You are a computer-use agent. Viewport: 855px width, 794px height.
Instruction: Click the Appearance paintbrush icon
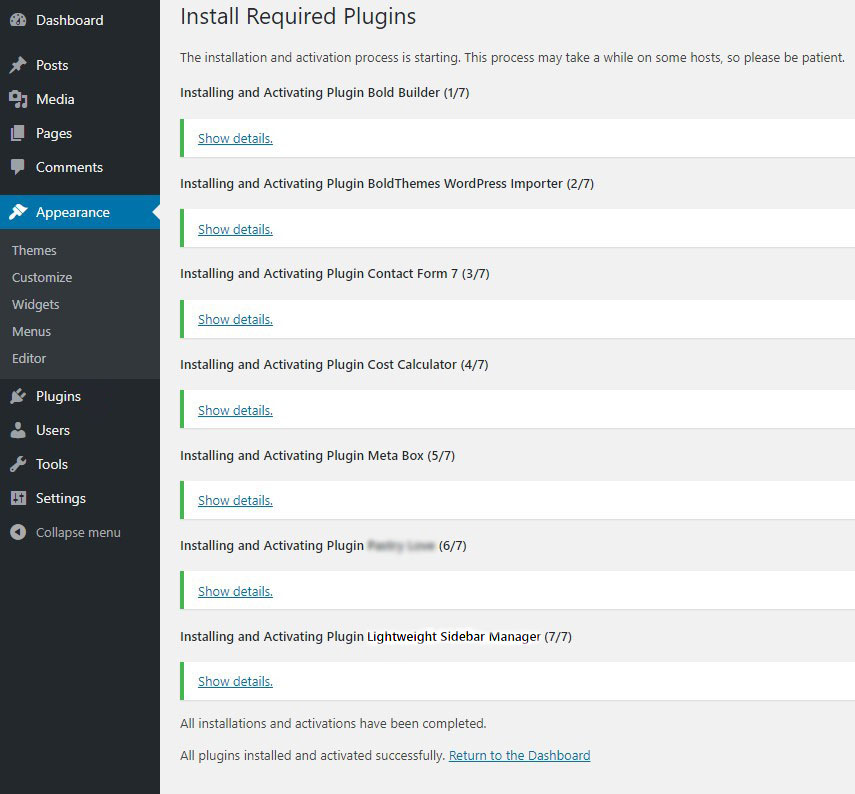coord(18,212)
